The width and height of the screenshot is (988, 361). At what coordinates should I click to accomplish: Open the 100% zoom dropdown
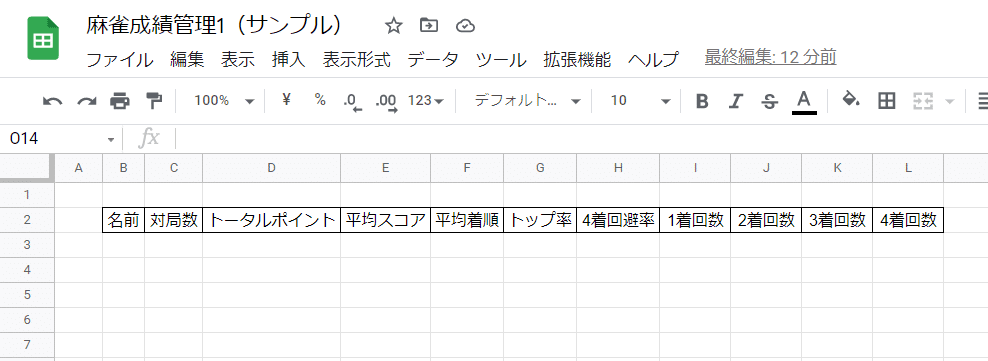tap(224, 101)
